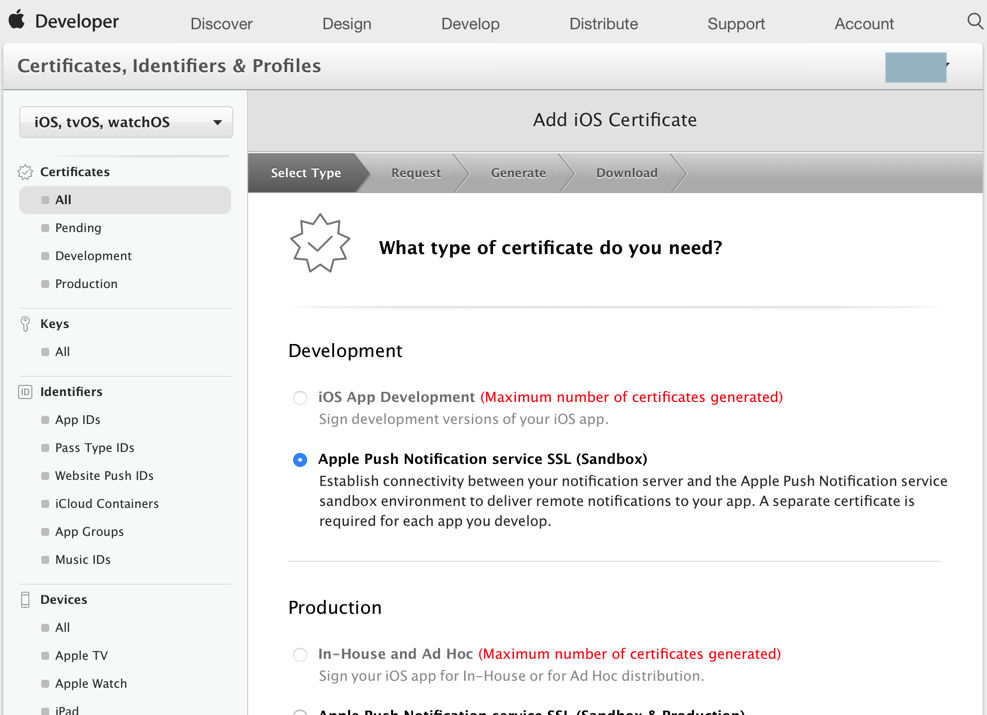Open the iOS, tvOS, watchOS platform dropdown
This screenshot has height=715, width=987.
126,122
